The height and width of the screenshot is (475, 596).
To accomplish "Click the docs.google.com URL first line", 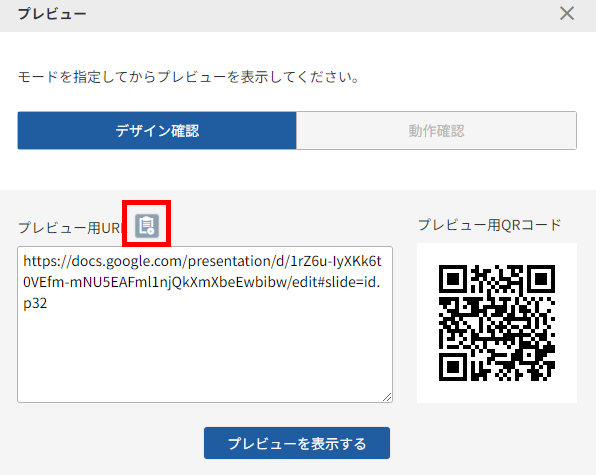I will [x=202, y=261].
